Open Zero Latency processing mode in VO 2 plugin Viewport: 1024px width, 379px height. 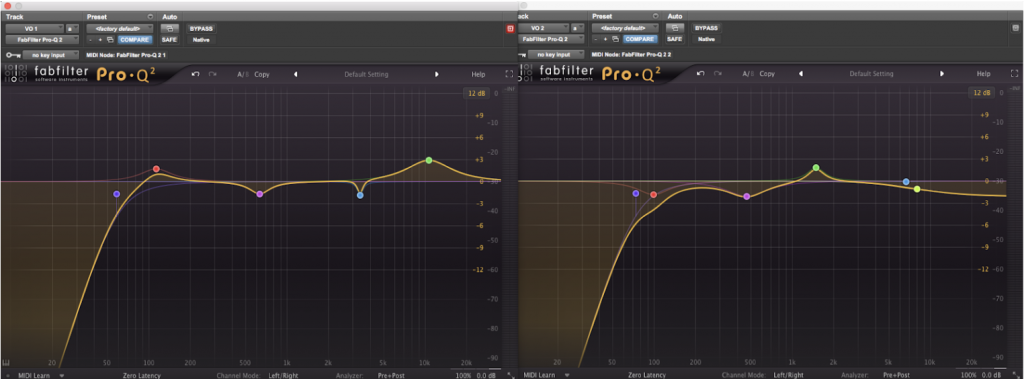click(647, 376)
